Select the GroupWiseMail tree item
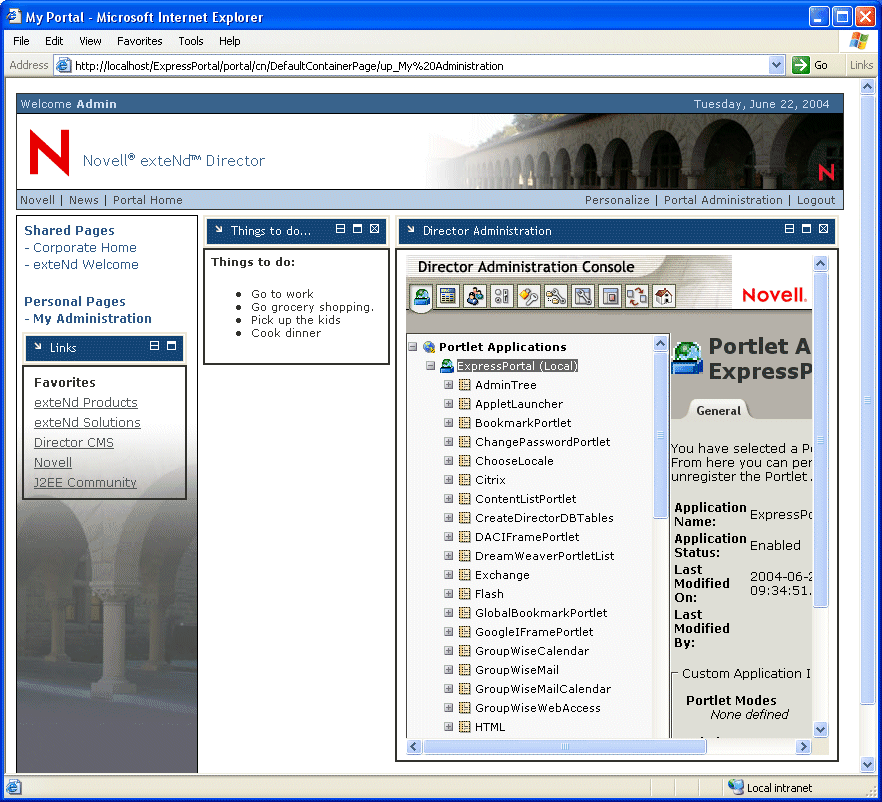This screenshot has width=882, height=802. point(516,670)
